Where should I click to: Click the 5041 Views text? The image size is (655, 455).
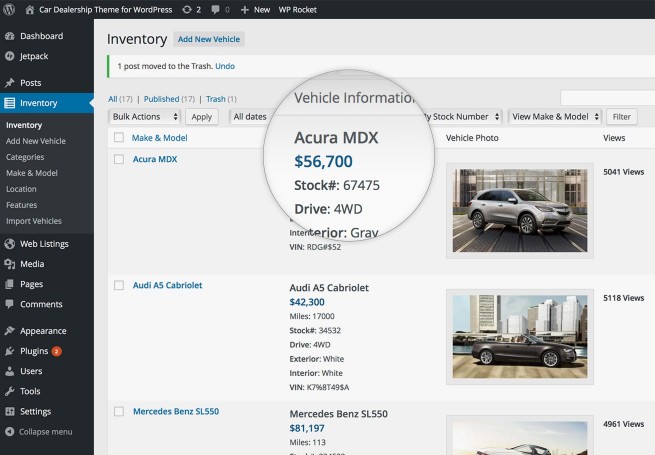coord(624,172)
